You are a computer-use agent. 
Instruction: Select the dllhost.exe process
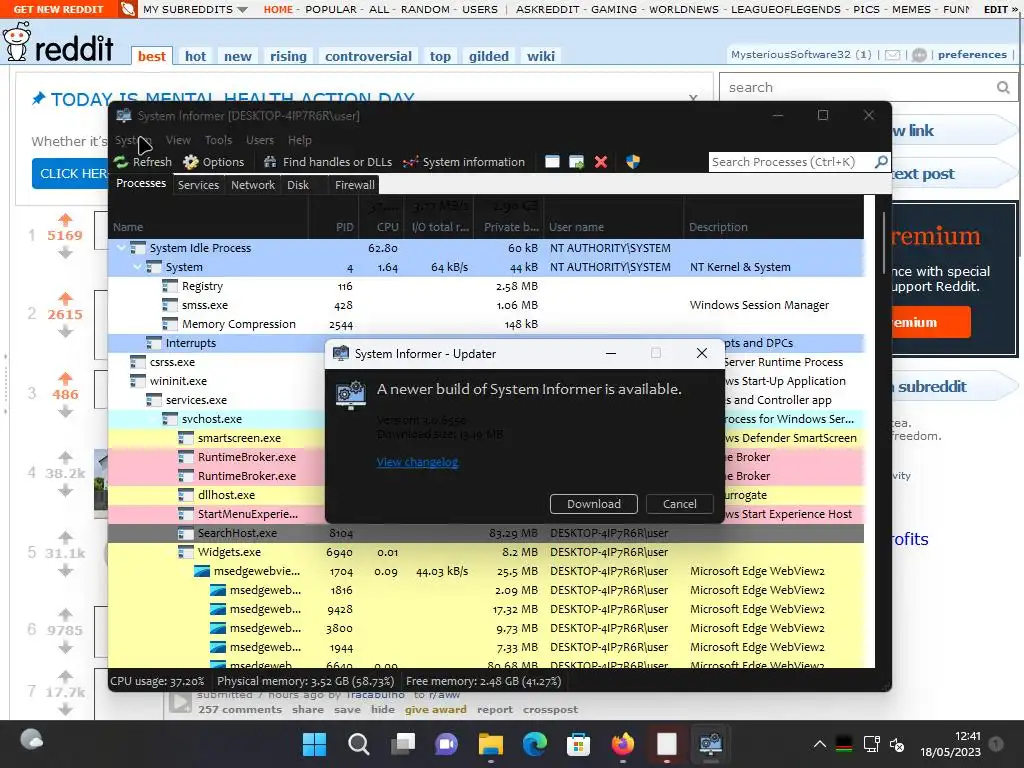pyautogui.click(x=217, y=495)
